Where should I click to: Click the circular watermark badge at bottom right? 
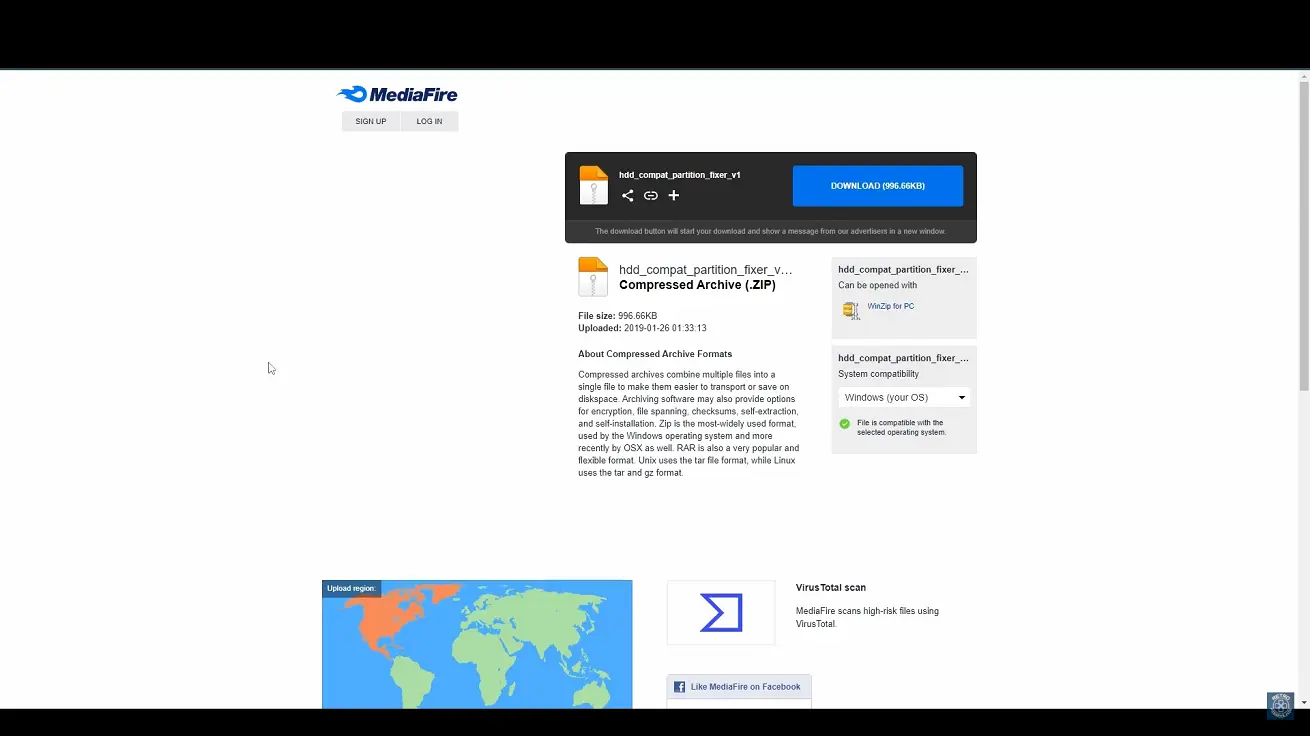[1280, 705]
